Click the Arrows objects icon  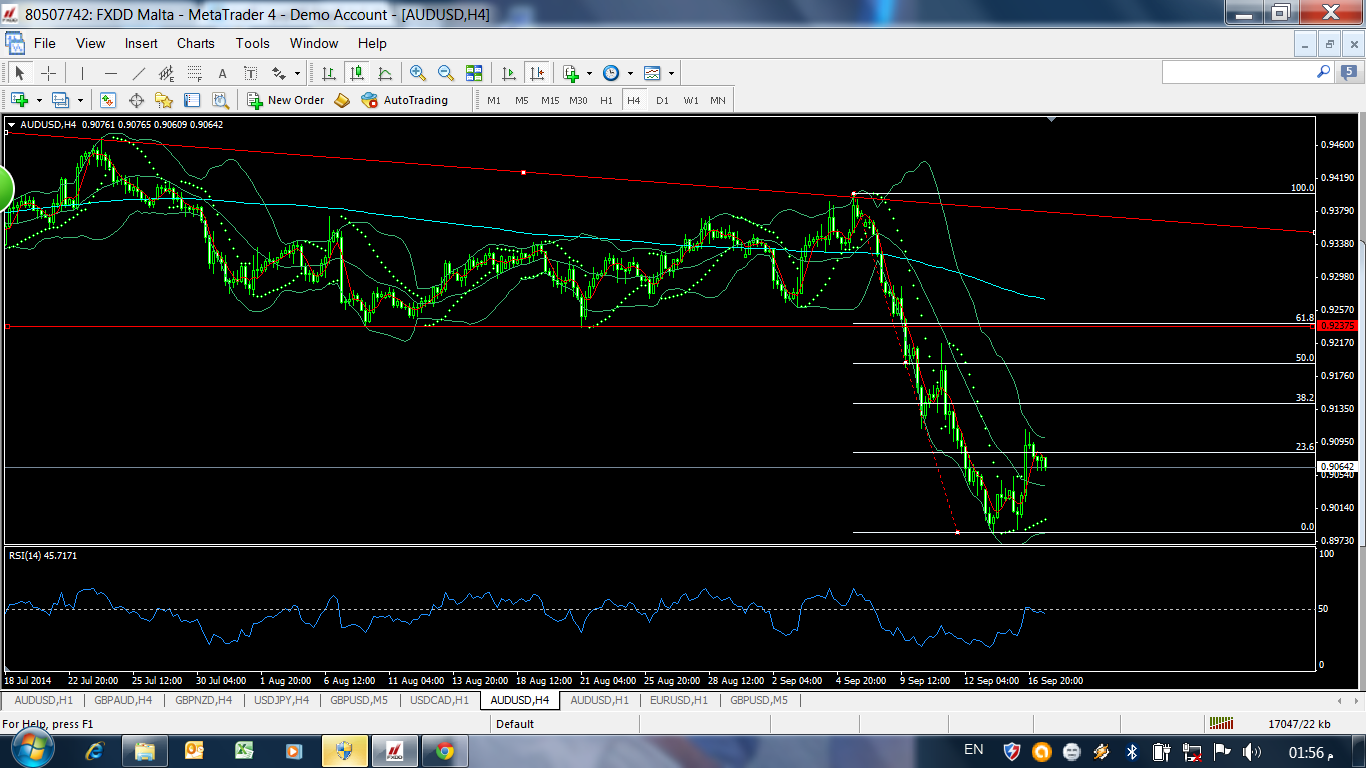click(280, 73)
